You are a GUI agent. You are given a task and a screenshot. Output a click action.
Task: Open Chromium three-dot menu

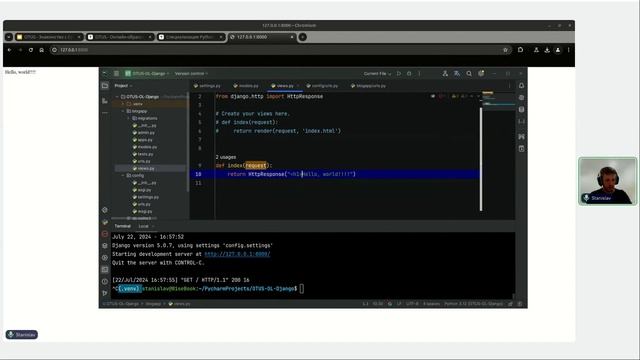point(568,50)
